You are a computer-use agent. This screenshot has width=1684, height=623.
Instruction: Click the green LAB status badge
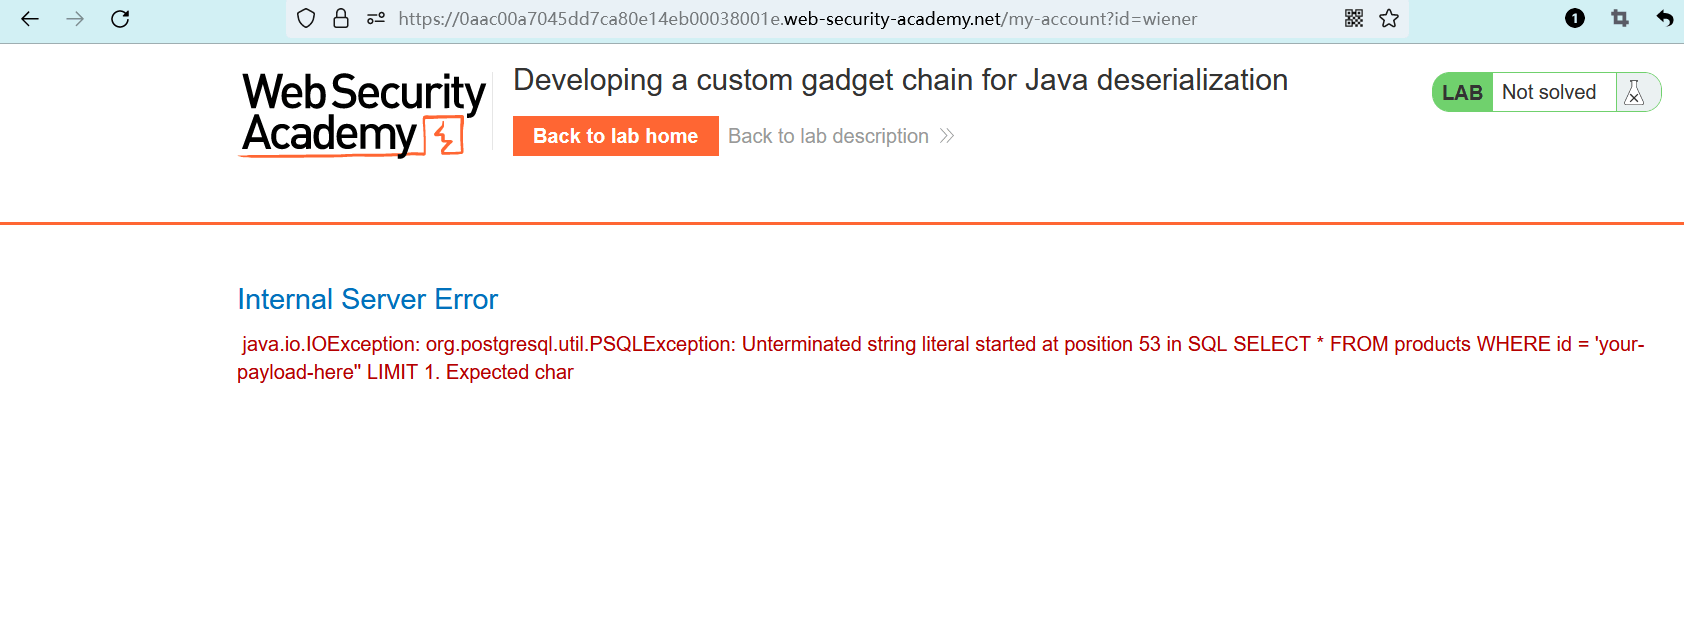point(1462,93)
